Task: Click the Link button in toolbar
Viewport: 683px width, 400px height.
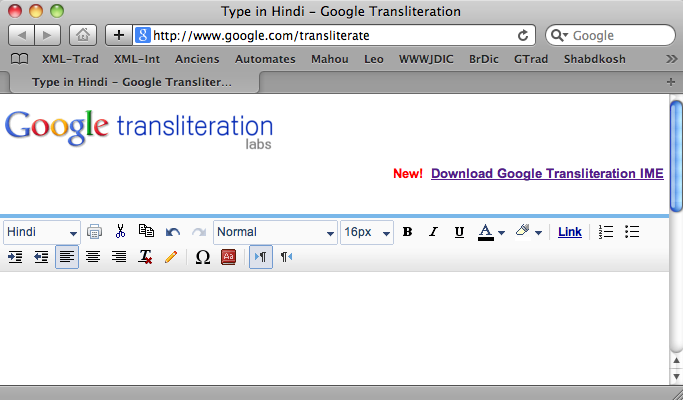Action: click(569, 232)
